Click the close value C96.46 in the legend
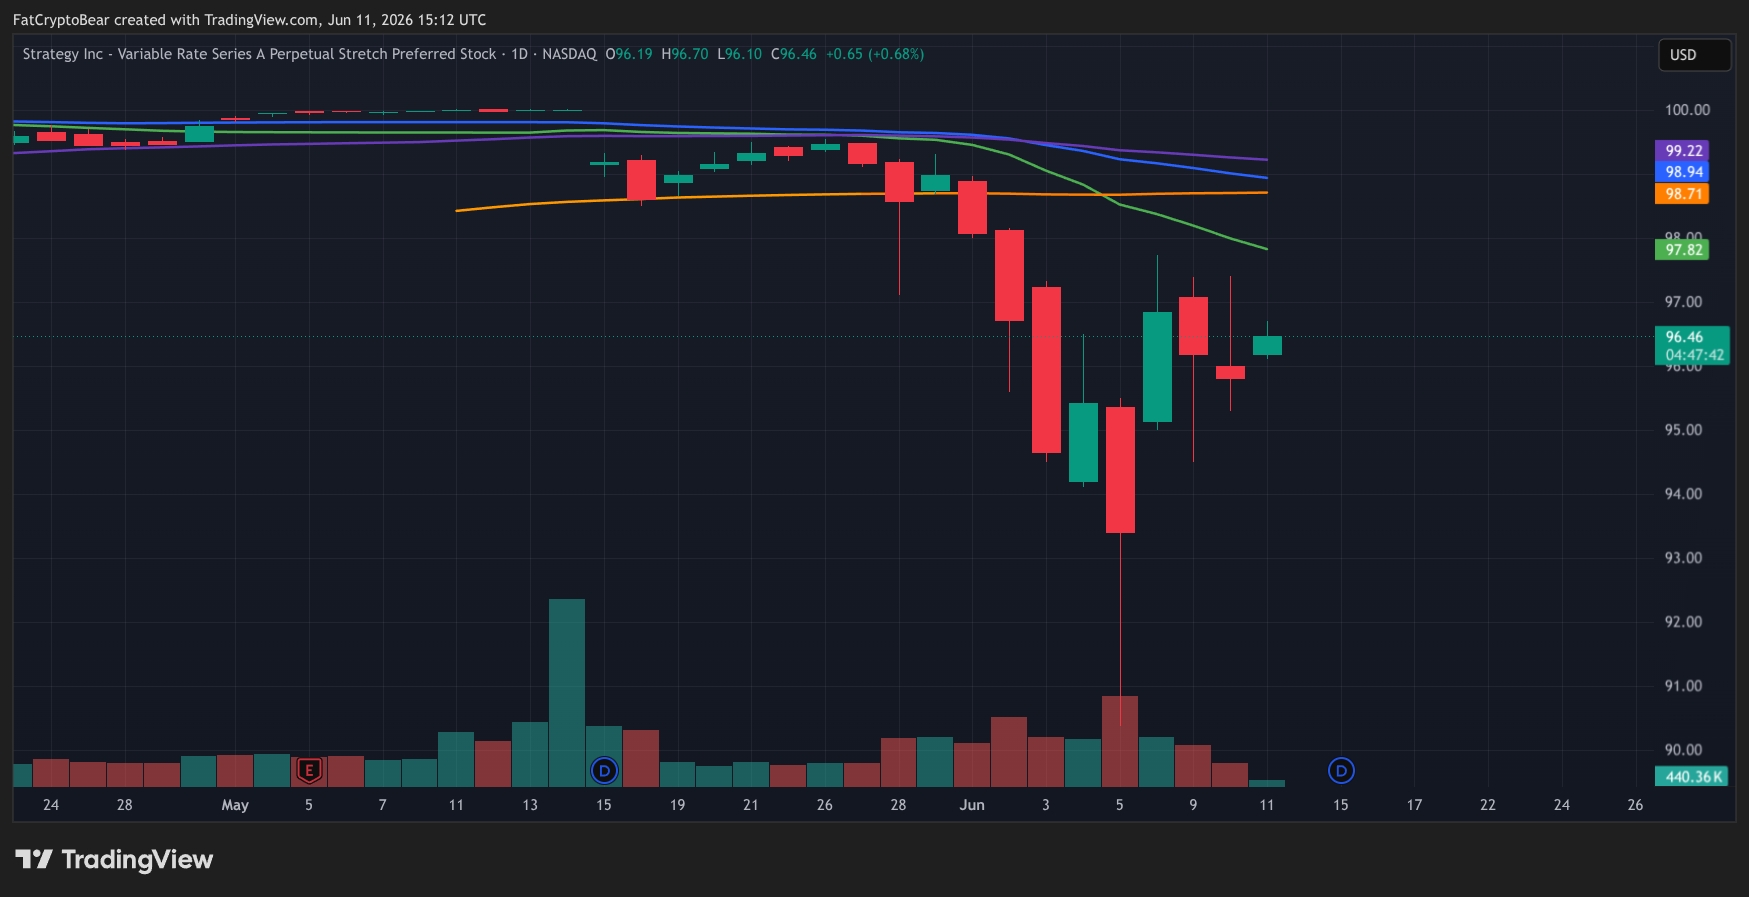1749x897 pixels. 794,54
